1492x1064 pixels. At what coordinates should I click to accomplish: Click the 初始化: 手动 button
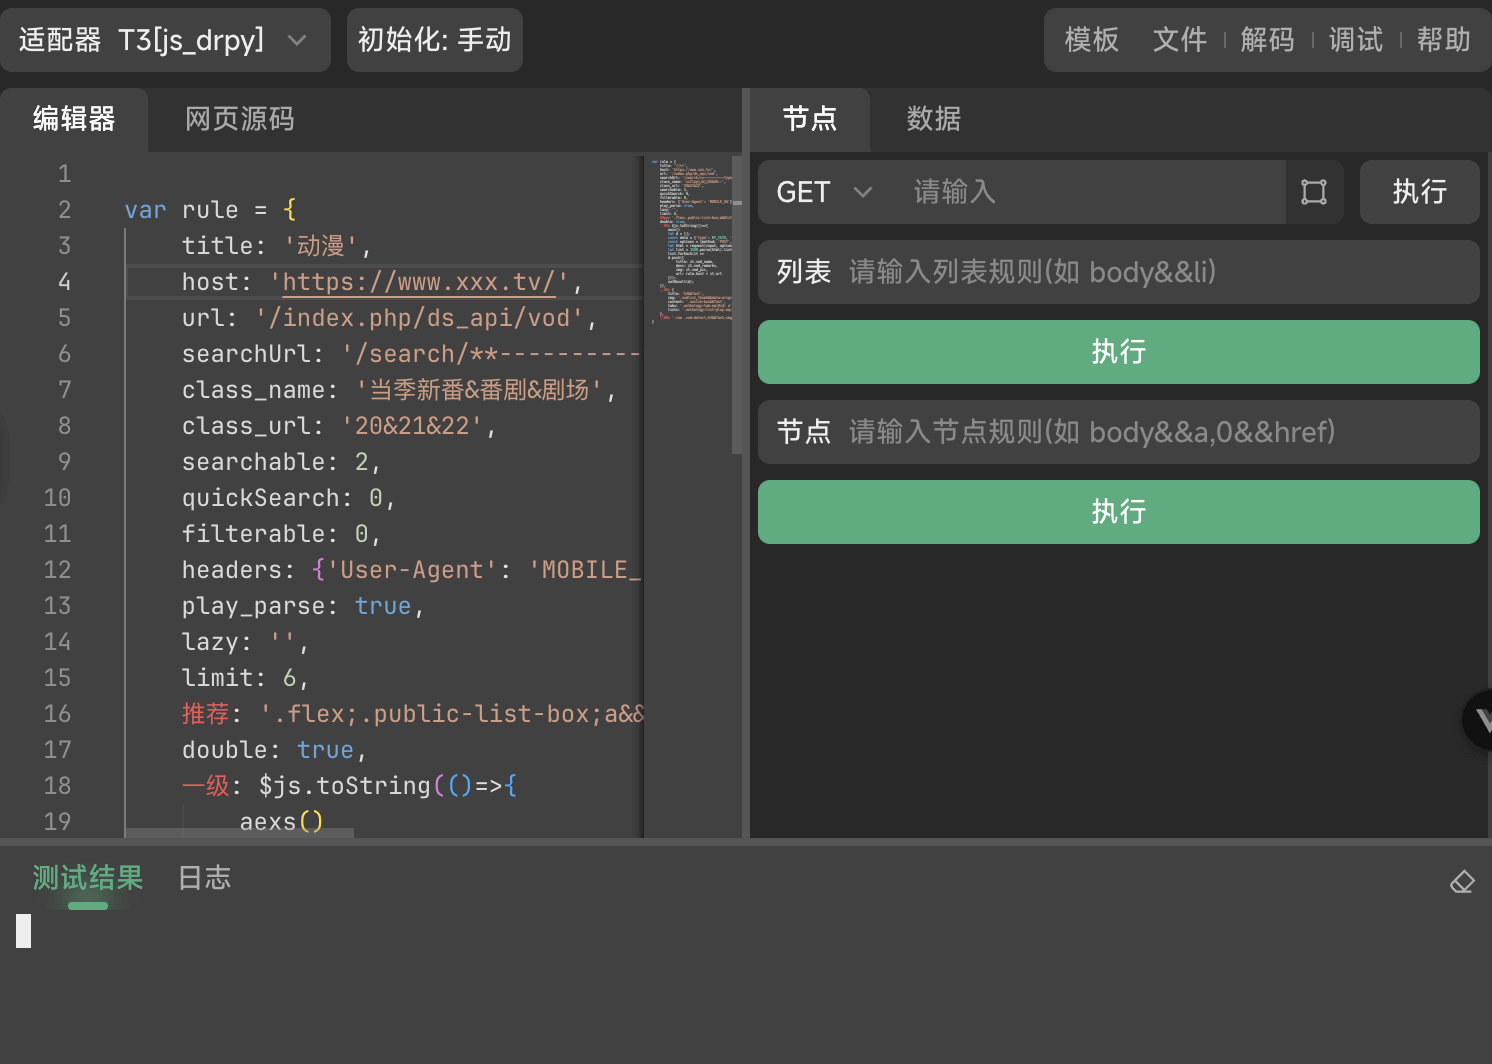point(434,40)
